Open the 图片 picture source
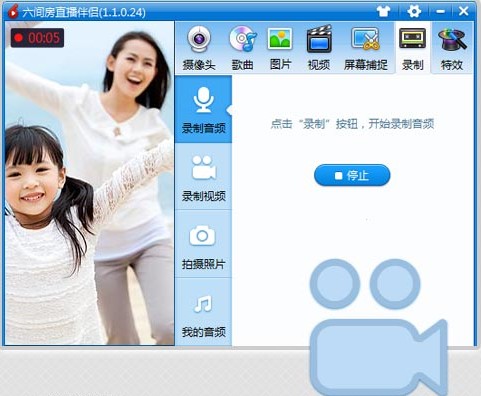The width and height of the screenshot is (481, 396). pos(280,48)
